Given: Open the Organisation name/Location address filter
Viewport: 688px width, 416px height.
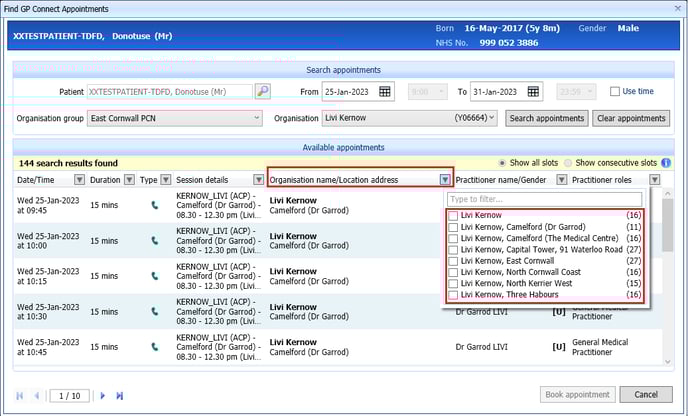Looking at the screenshot, I should pos(444,180).
